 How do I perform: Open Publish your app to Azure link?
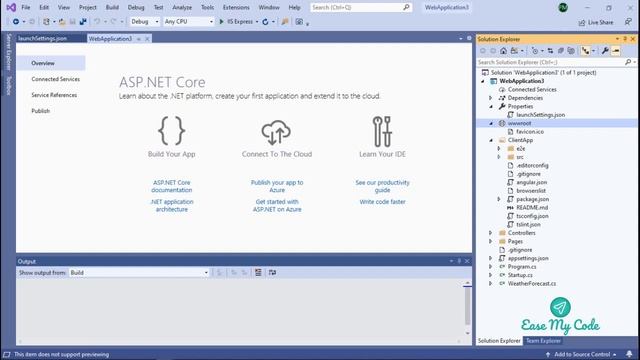(277, 186)
